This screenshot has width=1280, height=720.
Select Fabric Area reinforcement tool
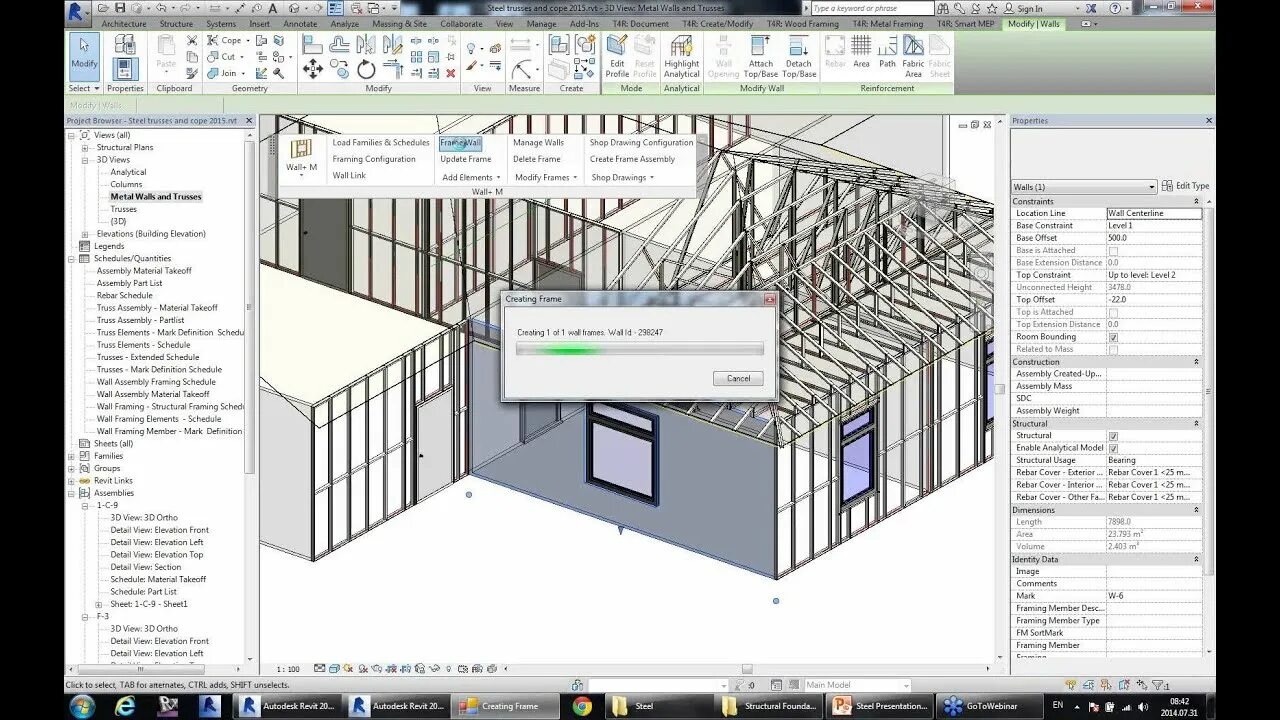pos(913,57)
